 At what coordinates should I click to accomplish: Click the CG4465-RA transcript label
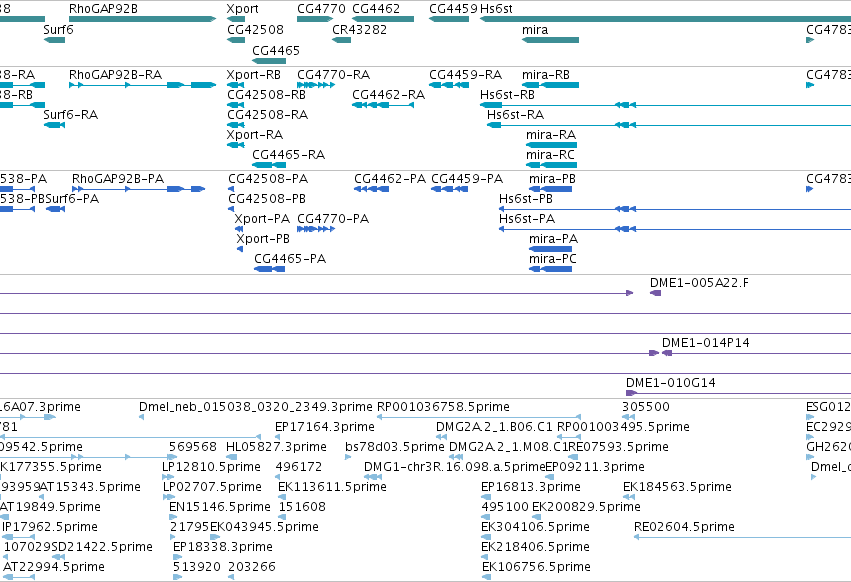click(x=289, y=155)
